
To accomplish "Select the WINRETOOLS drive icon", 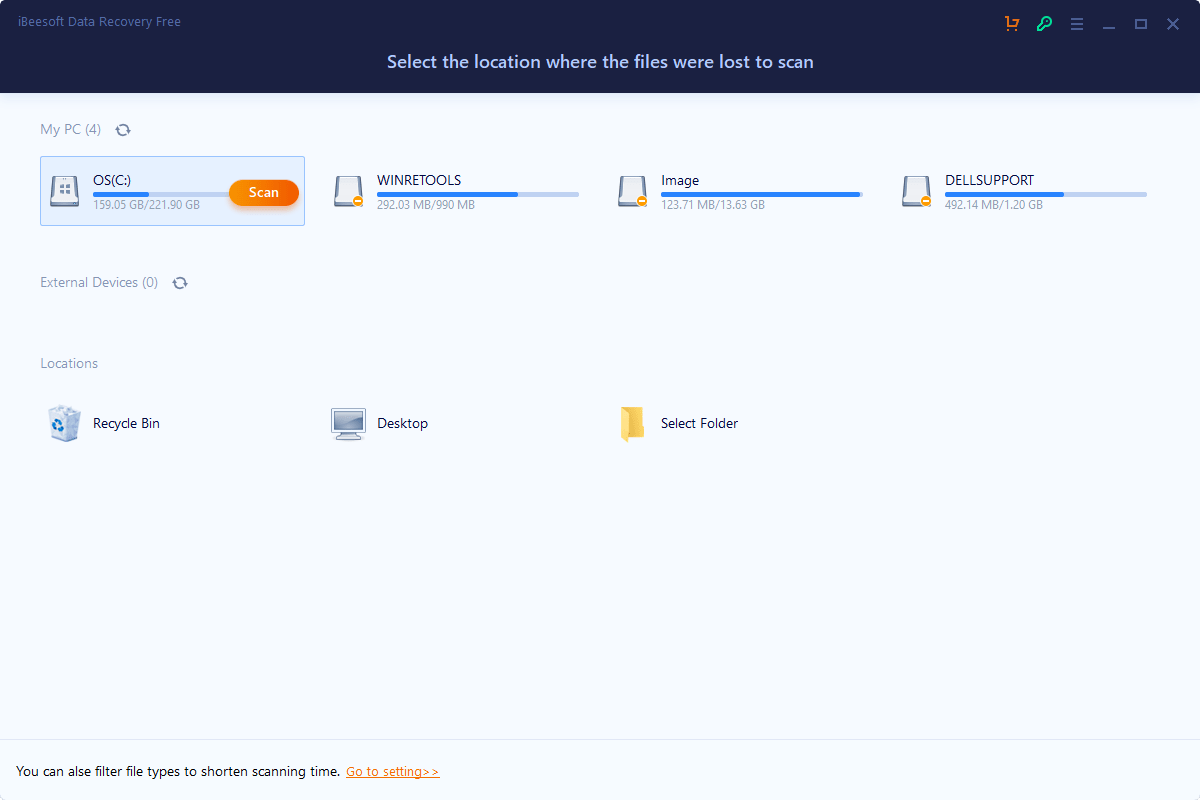I will 349,191.
